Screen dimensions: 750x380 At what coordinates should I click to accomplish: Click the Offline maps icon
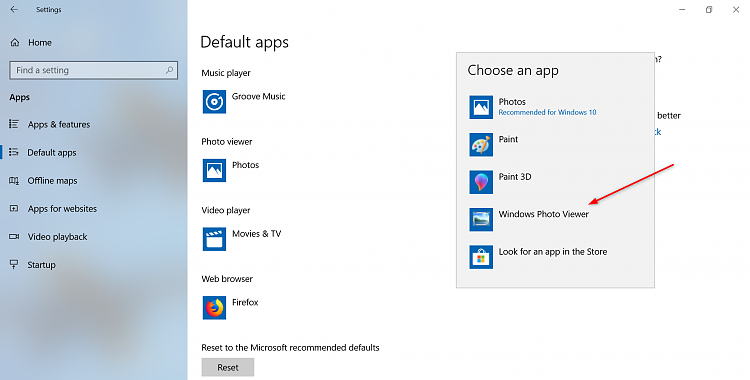pyautogui.click(x=14, y=180)
